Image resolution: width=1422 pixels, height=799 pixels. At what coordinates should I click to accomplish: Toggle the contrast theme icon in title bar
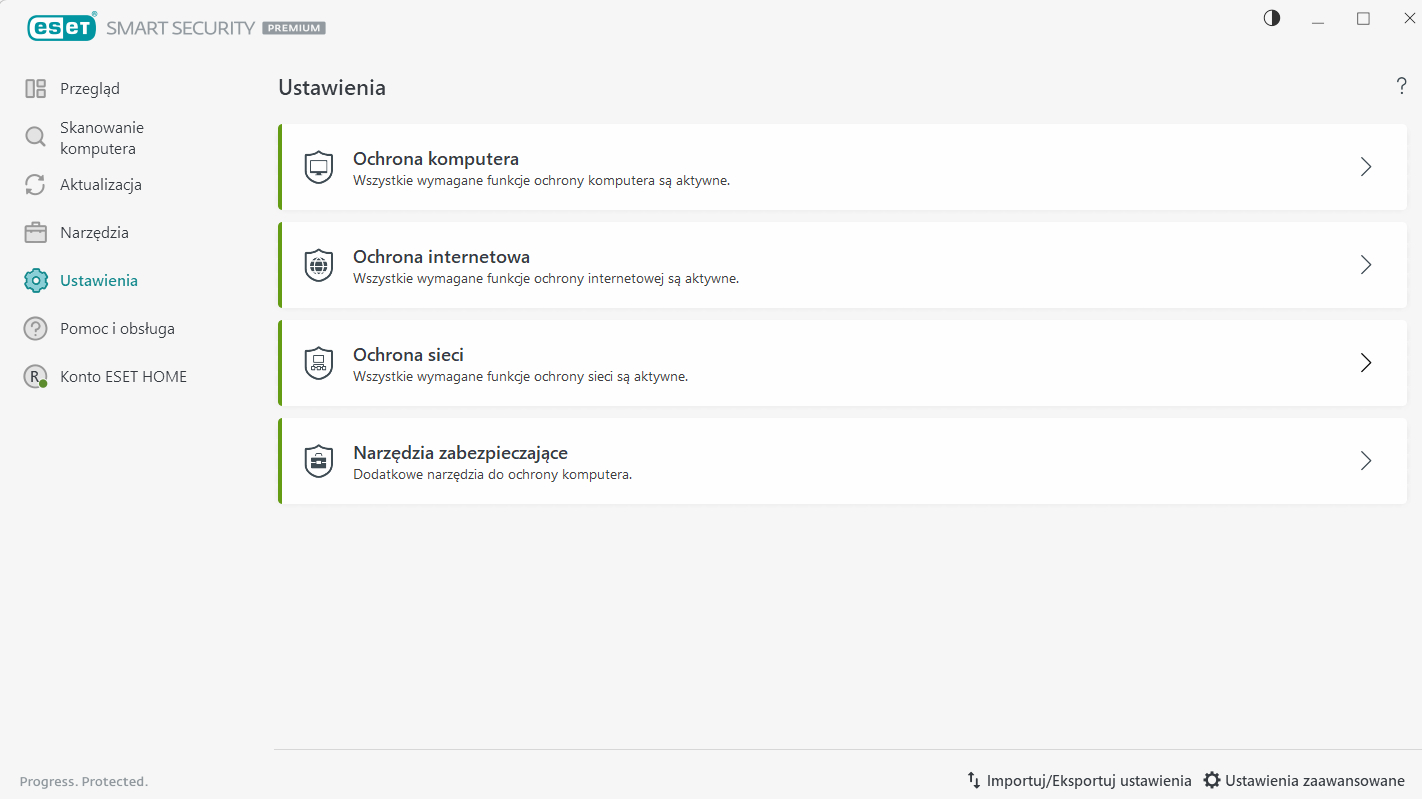coord(1272,18)
